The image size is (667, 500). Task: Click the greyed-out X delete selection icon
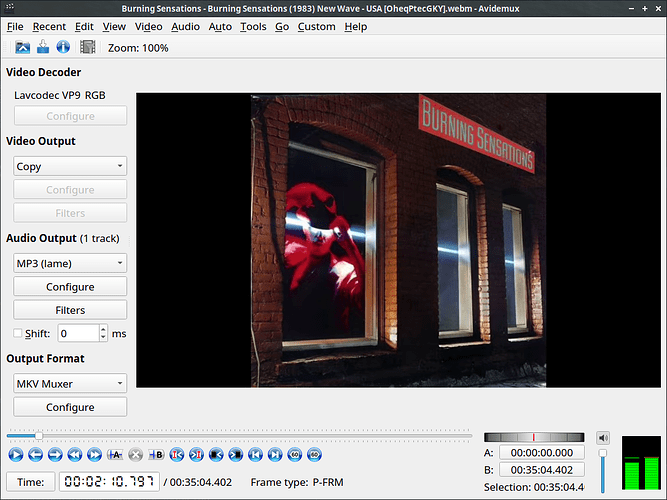click(x=135, y=455)
